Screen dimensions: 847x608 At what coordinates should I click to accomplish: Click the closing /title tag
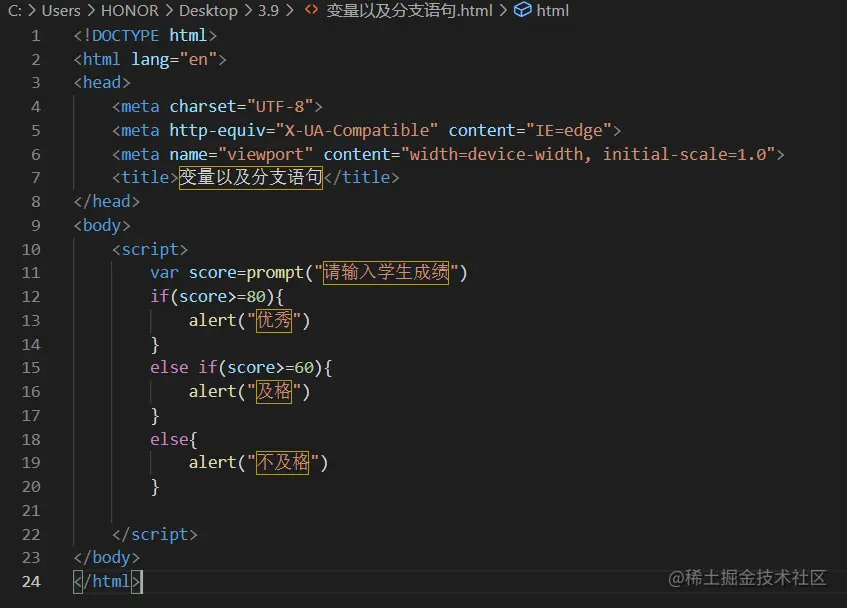click(x=361, y=177)
